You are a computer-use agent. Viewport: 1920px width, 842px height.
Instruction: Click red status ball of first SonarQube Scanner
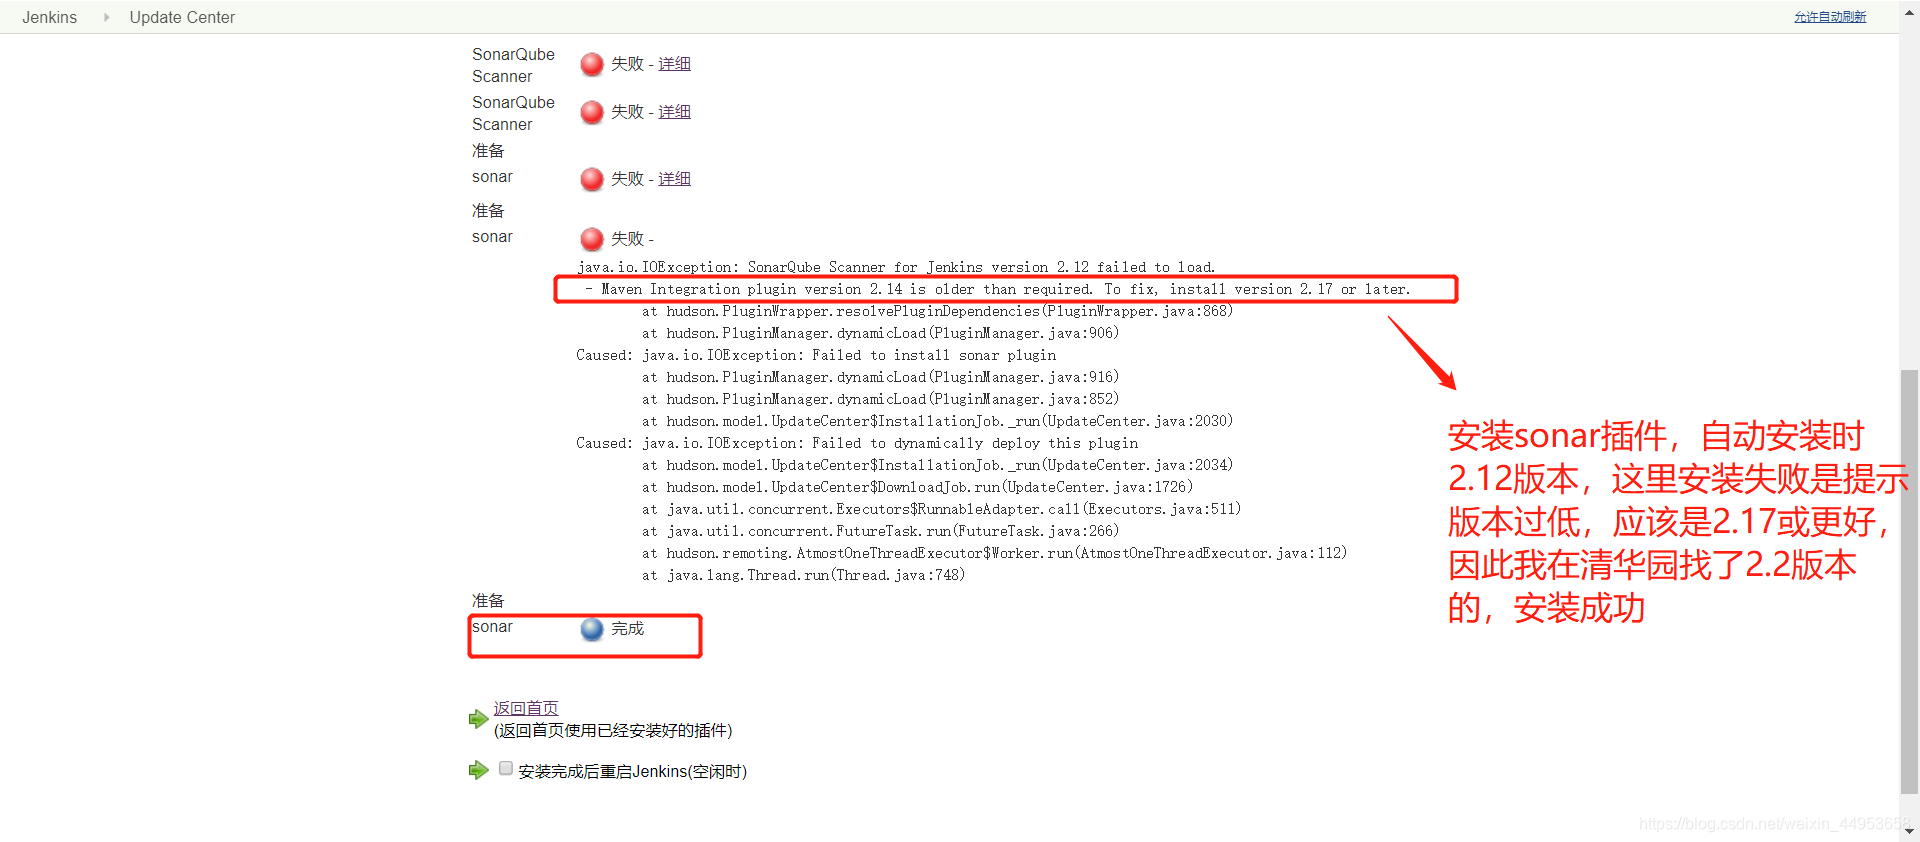tap(592, 64)
